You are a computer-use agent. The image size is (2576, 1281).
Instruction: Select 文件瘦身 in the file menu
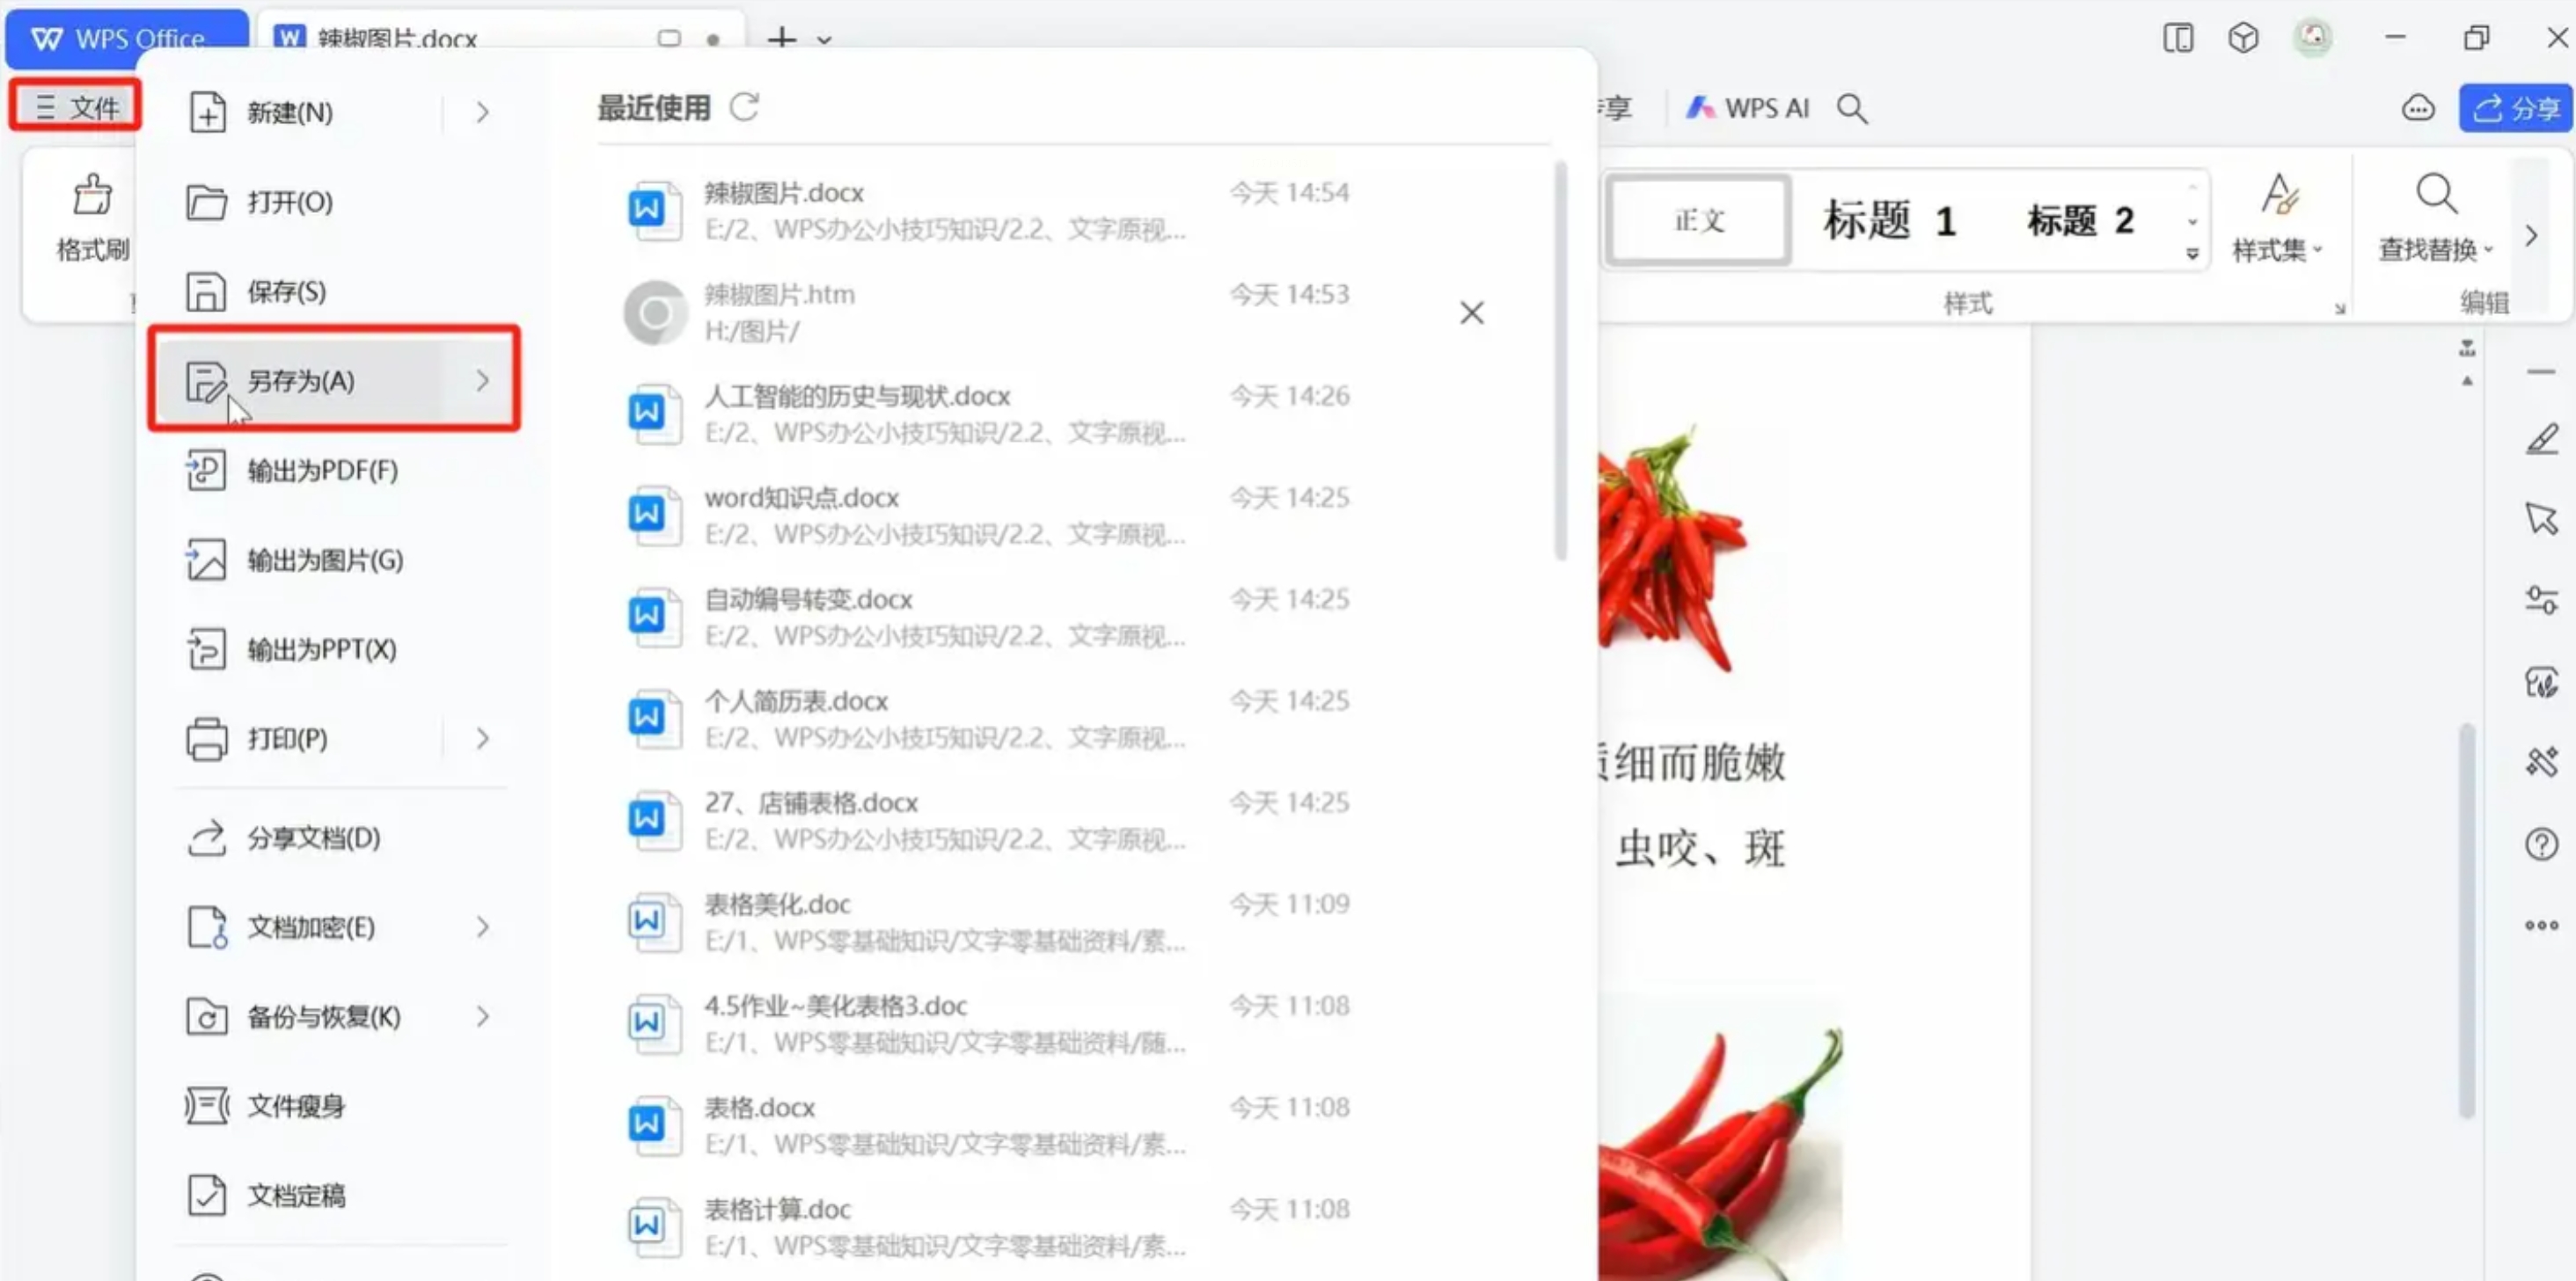296,1106
